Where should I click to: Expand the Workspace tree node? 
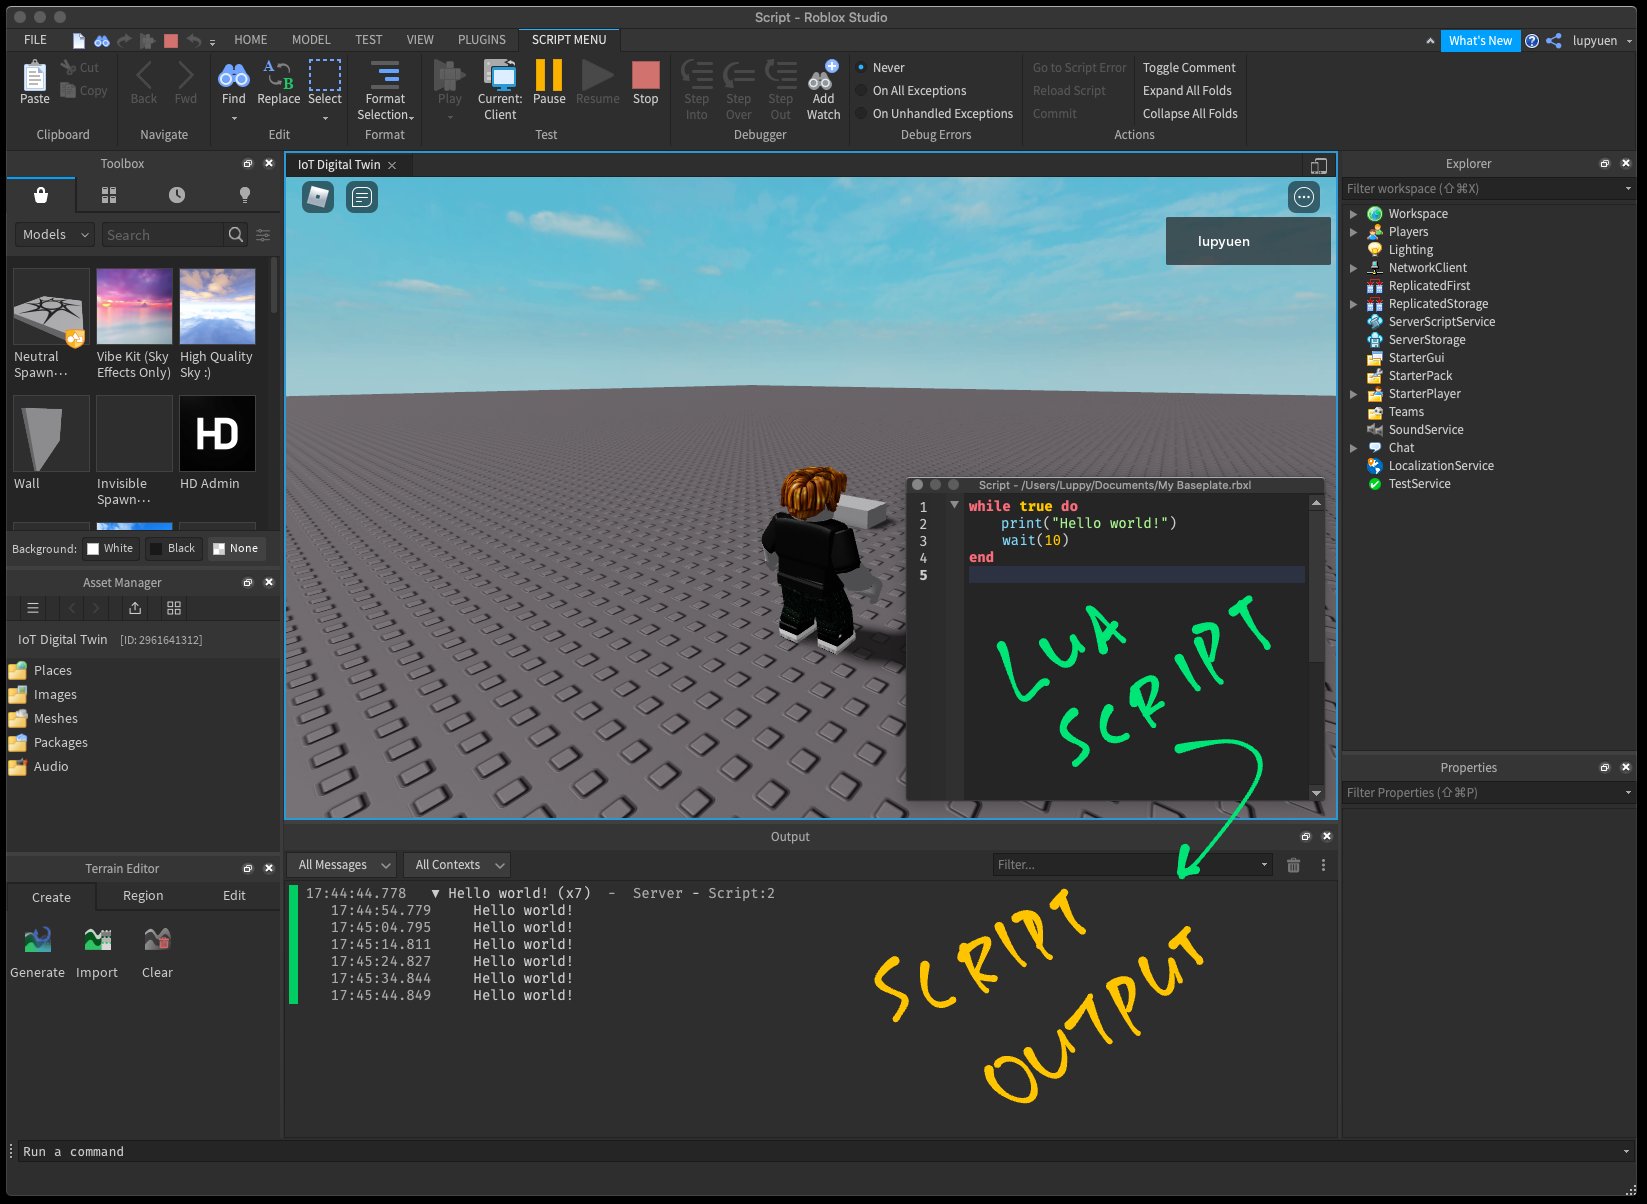point(1353,214)
